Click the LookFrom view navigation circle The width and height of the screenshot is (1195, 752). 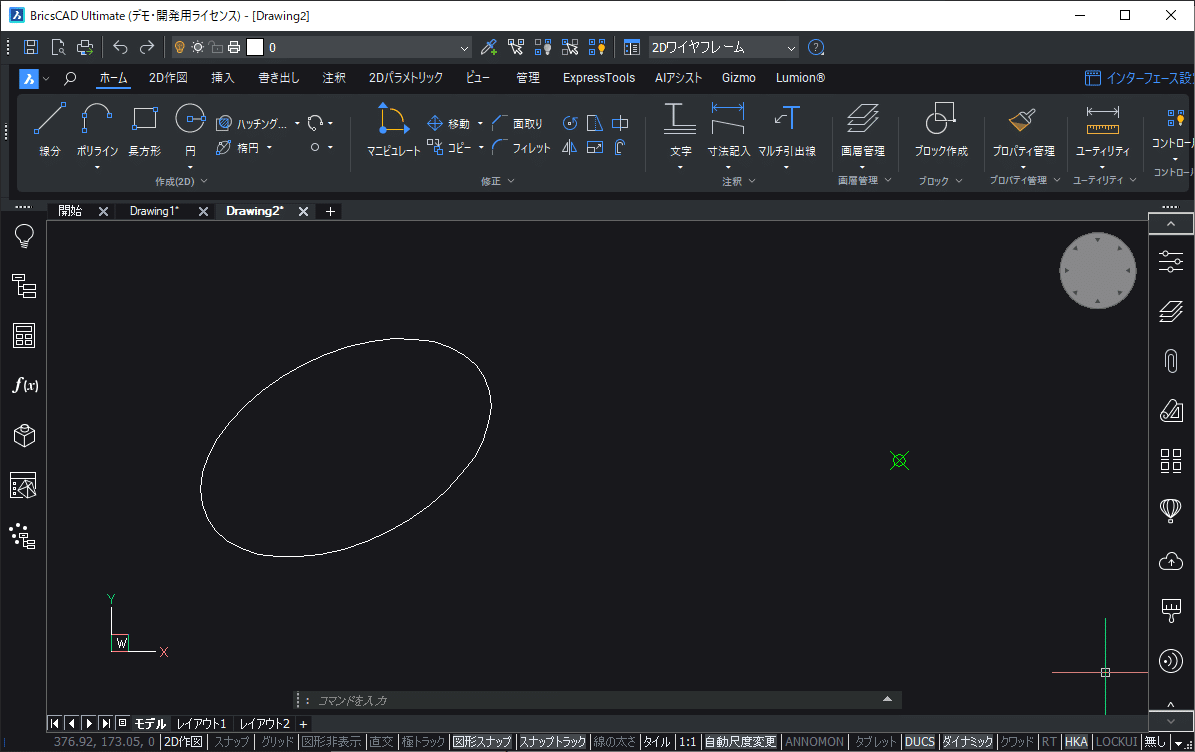pyautogui.click(x=1097, y=270)
